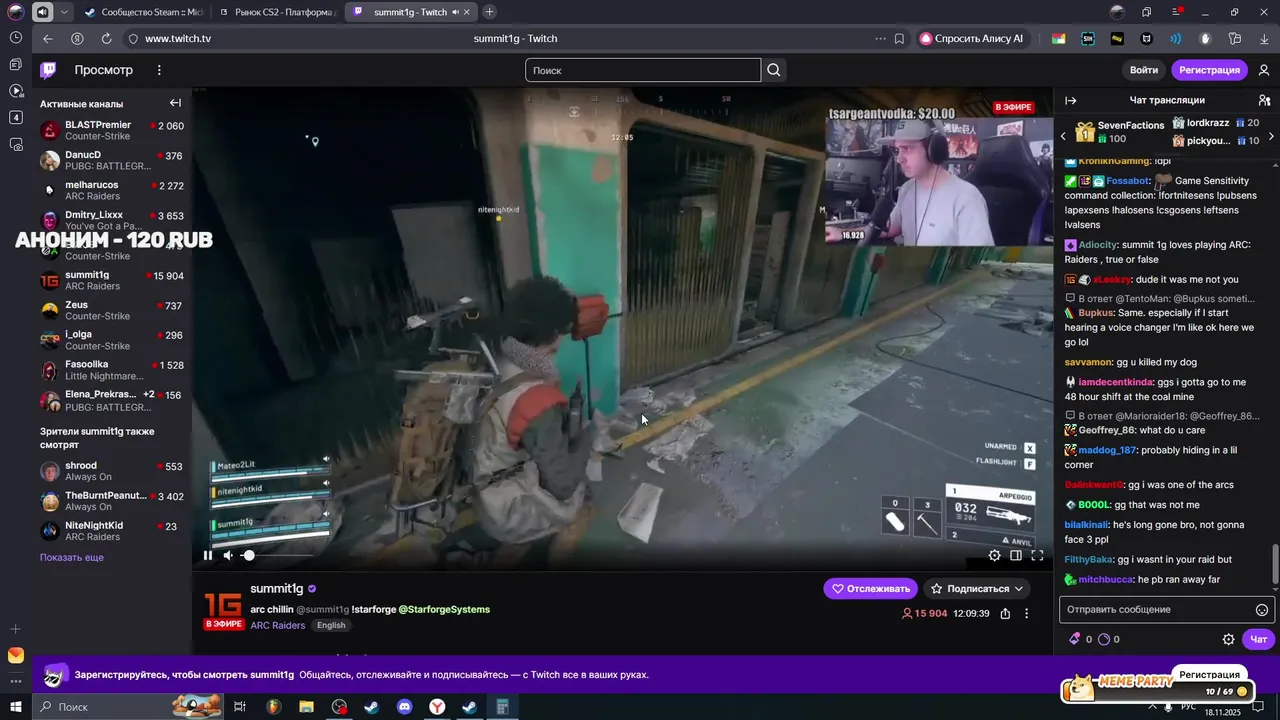
Task: Open a new browser tab with plus
Action: pyautogui.click(x=489, y=12)
